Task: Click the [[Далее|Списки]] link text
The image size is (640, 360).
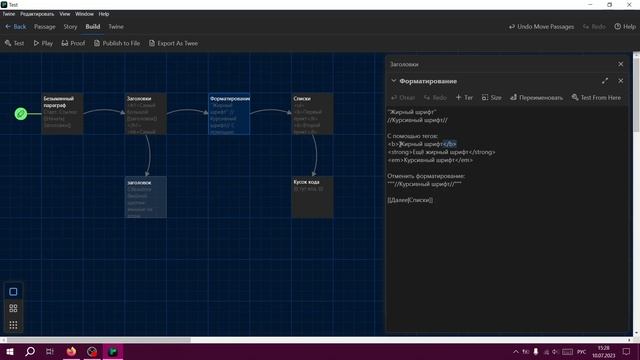Action: 410,200
